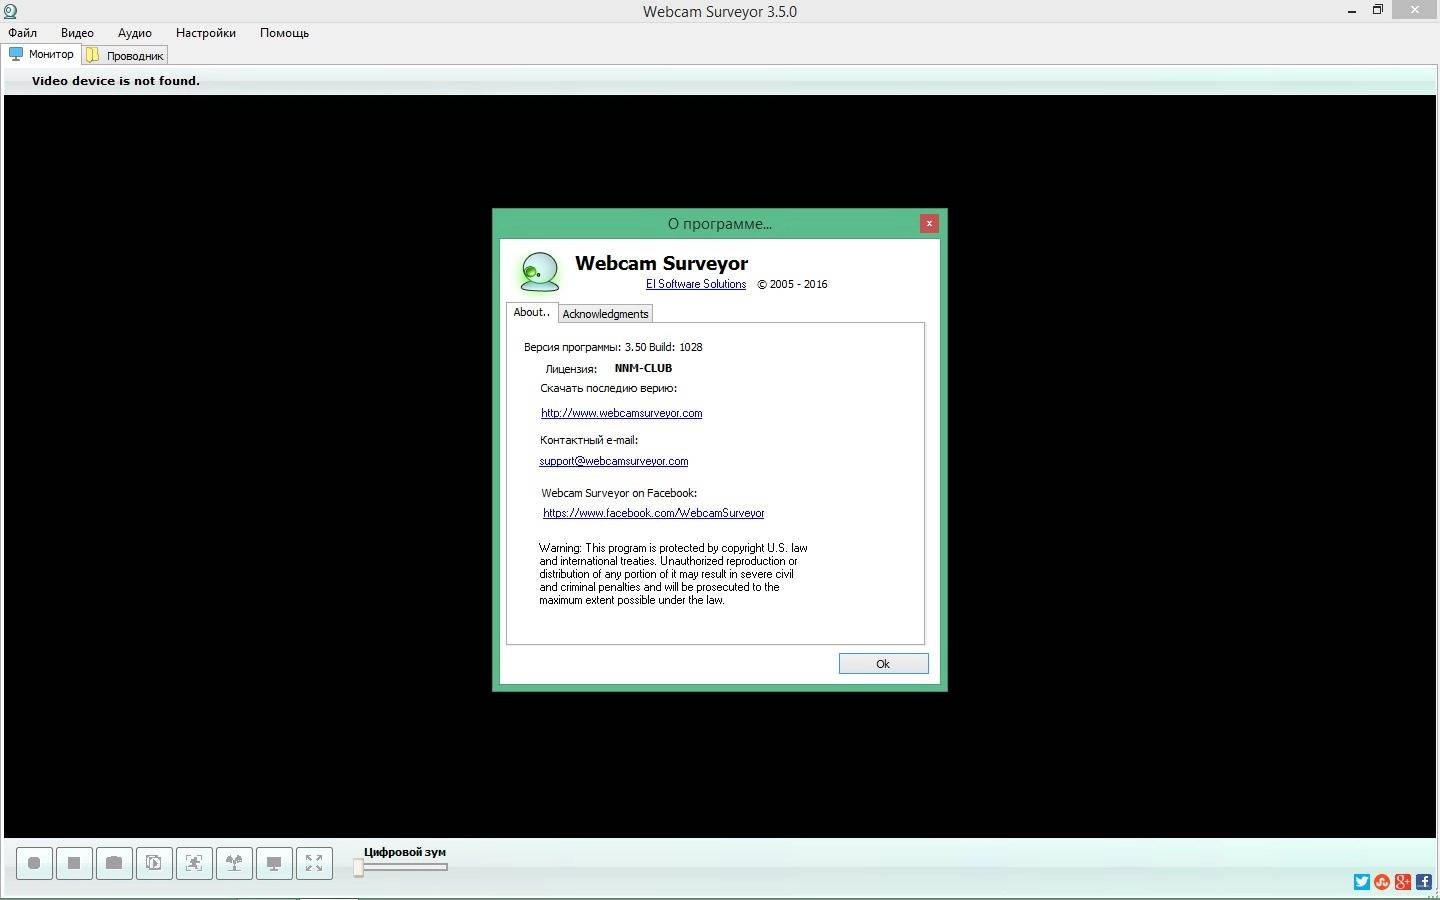Open the El Software Solutions link
This screenshot has height=900, width=1440.
696,284
